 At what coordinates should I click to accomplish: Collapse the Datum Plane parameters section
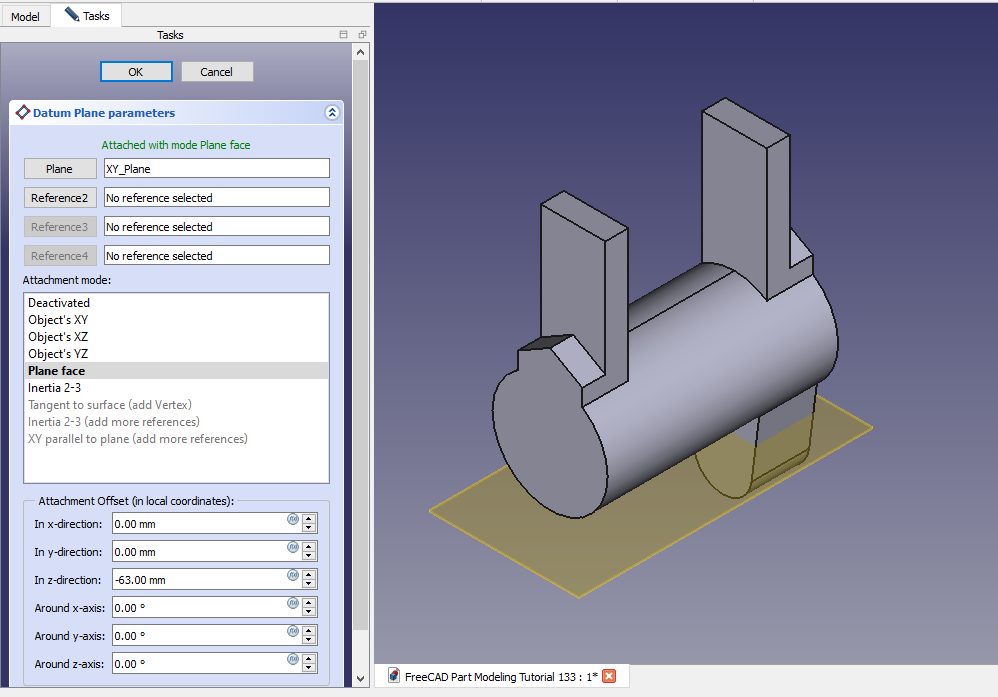point(332,113)
